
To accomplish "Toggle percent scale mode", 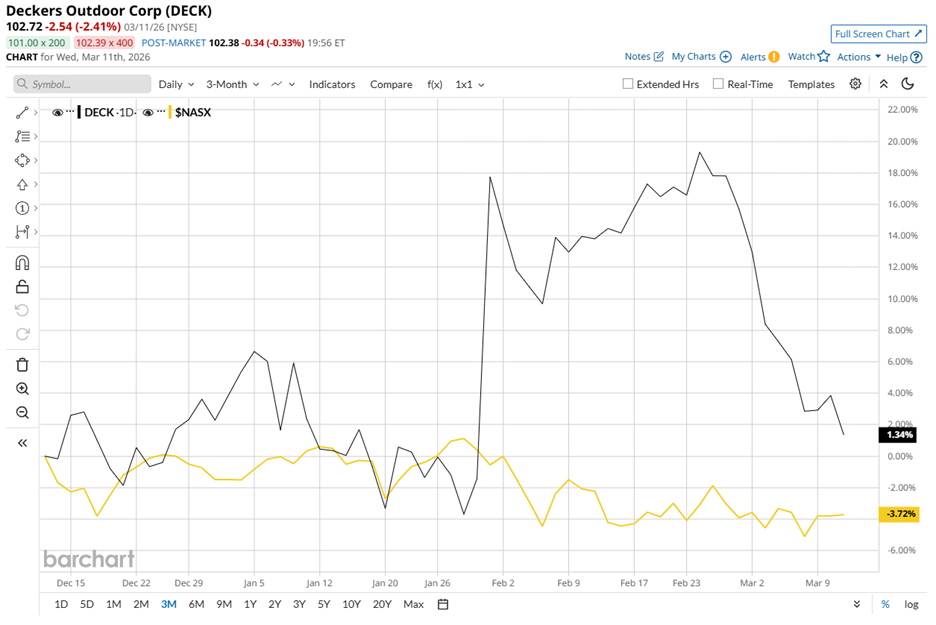I will click(x=885, y=604).
